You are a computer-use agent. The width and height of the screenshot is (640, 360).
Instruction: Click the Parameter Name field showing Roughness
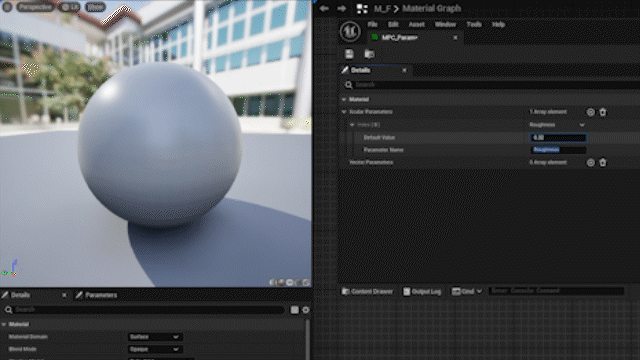(558, 150)
